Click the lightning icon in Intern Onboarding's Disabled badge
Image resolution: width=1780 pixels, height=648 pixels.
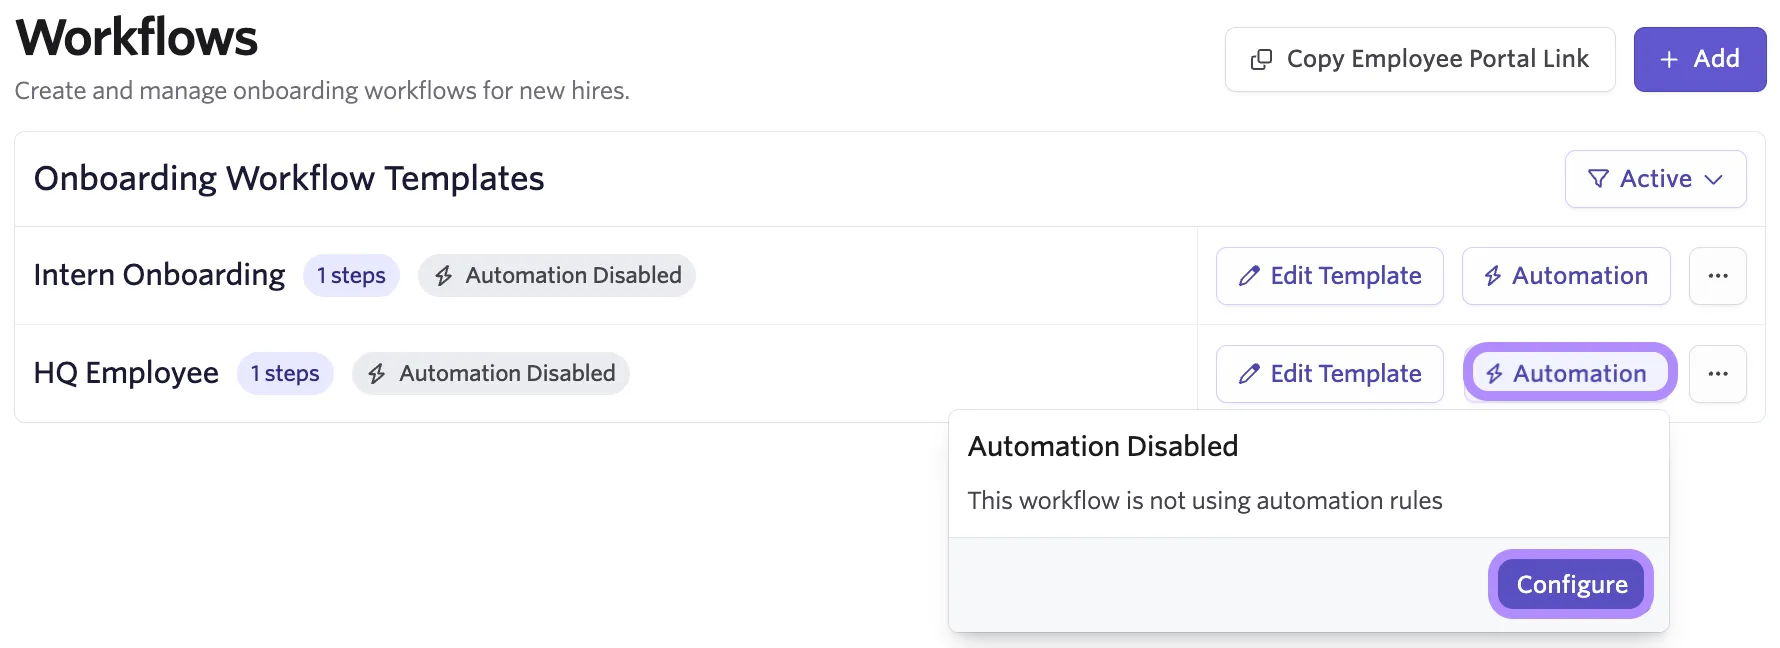(444, 276)
